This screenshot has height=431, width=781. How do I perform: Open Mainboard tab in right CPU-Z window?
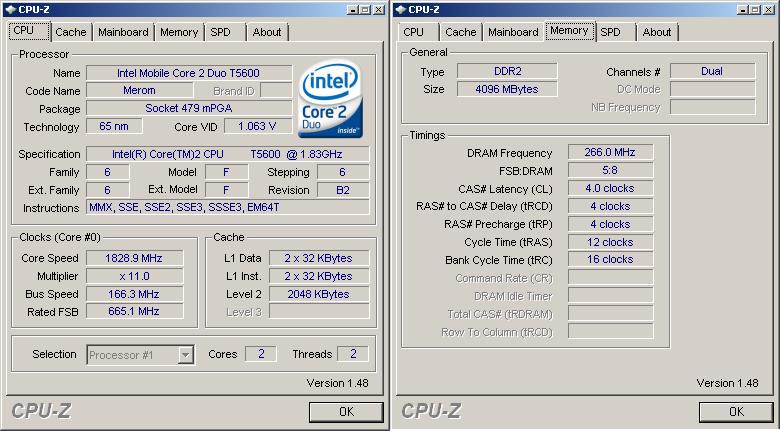pos(513,32)
